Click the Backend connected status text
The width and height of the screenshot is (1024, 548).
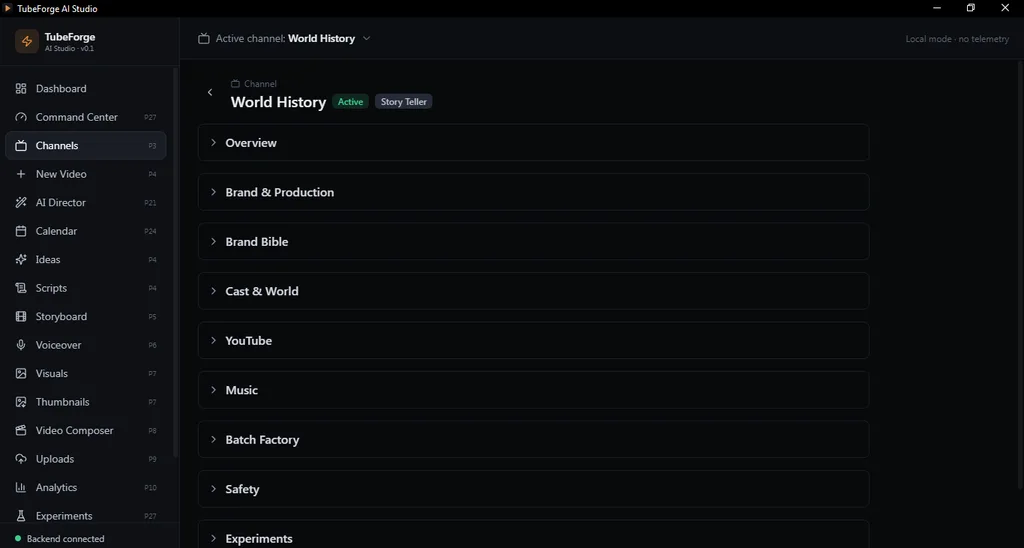click(65, 539)
